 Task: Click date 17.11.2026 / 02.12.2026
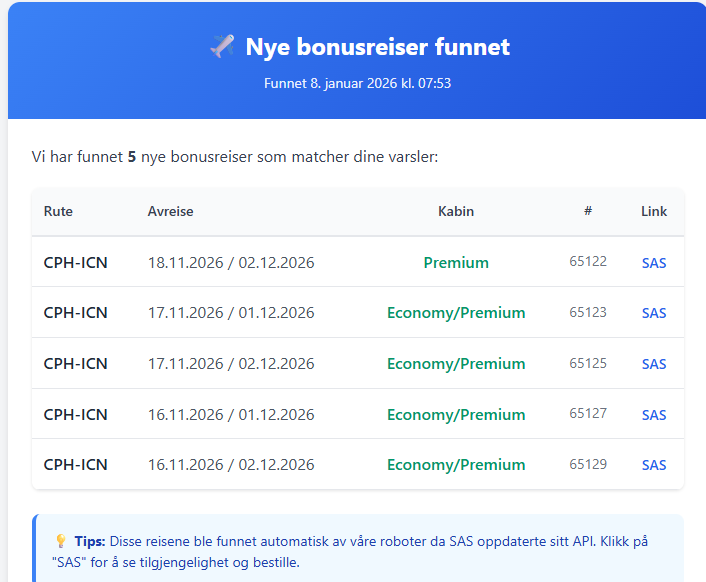pos(231,364)
